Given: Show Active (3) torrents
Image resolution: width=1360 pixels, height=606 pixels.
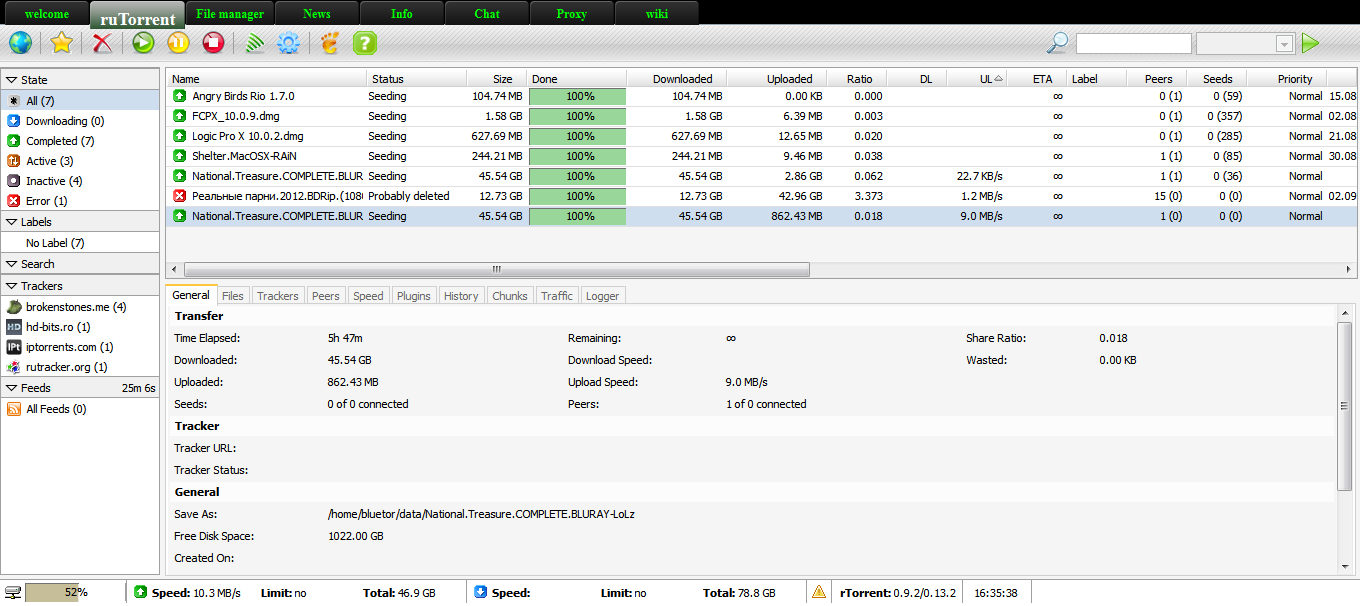Looking at the screenshot, I should coord(80,161).
